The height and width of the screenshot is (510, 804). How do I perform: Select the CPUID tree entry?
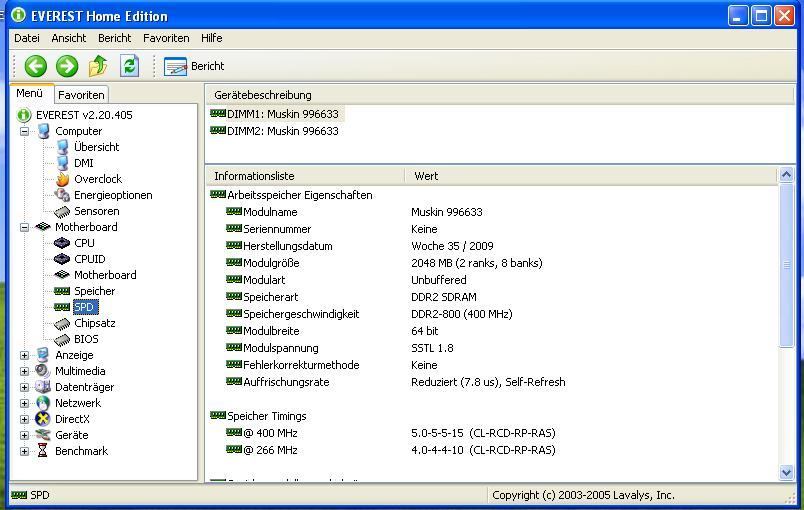coord(90,259)
